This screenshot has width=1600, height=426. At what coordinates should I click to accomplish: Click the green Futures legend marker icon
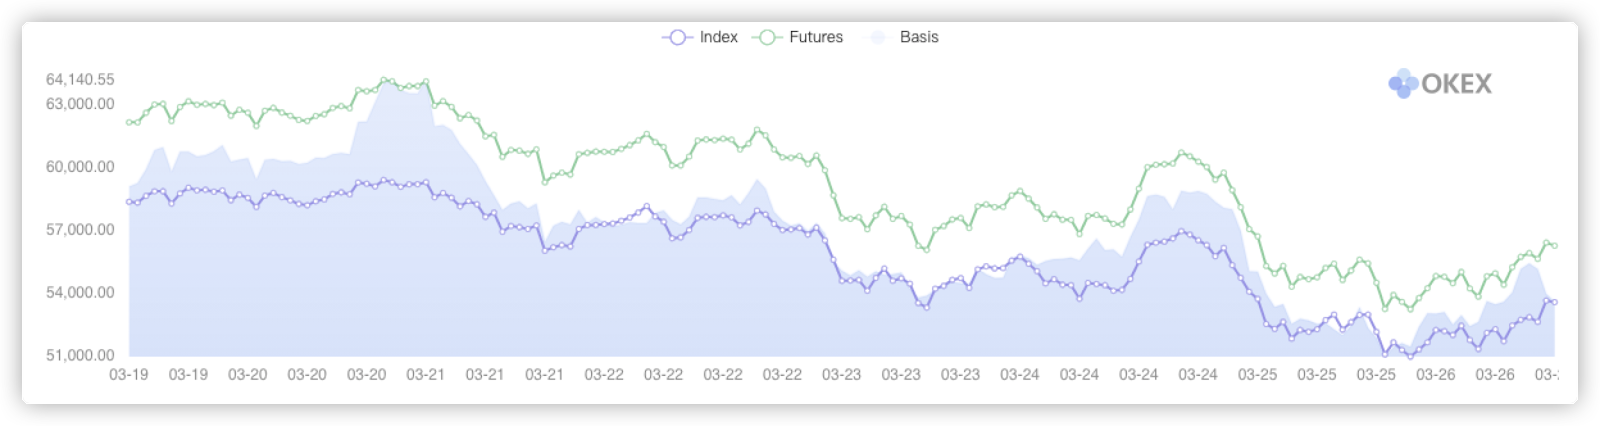pyautogui.click(x=768, y=37)
